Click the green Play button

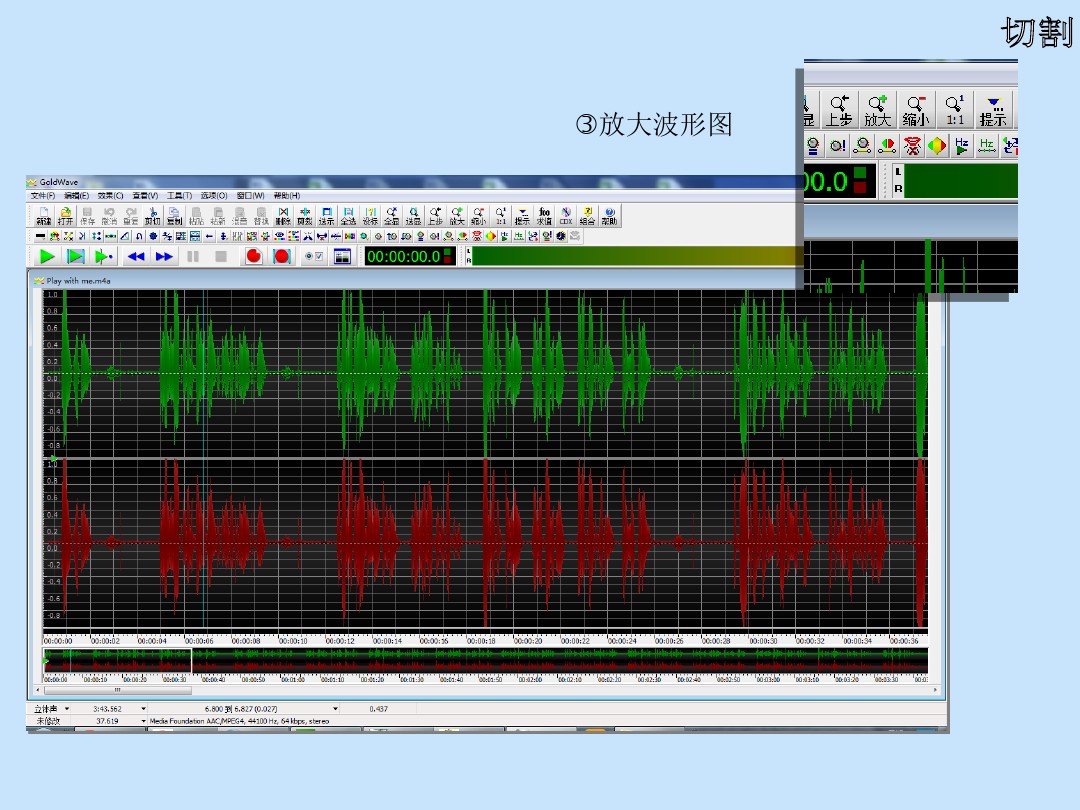pyautogui.click(x=47, y=257)
